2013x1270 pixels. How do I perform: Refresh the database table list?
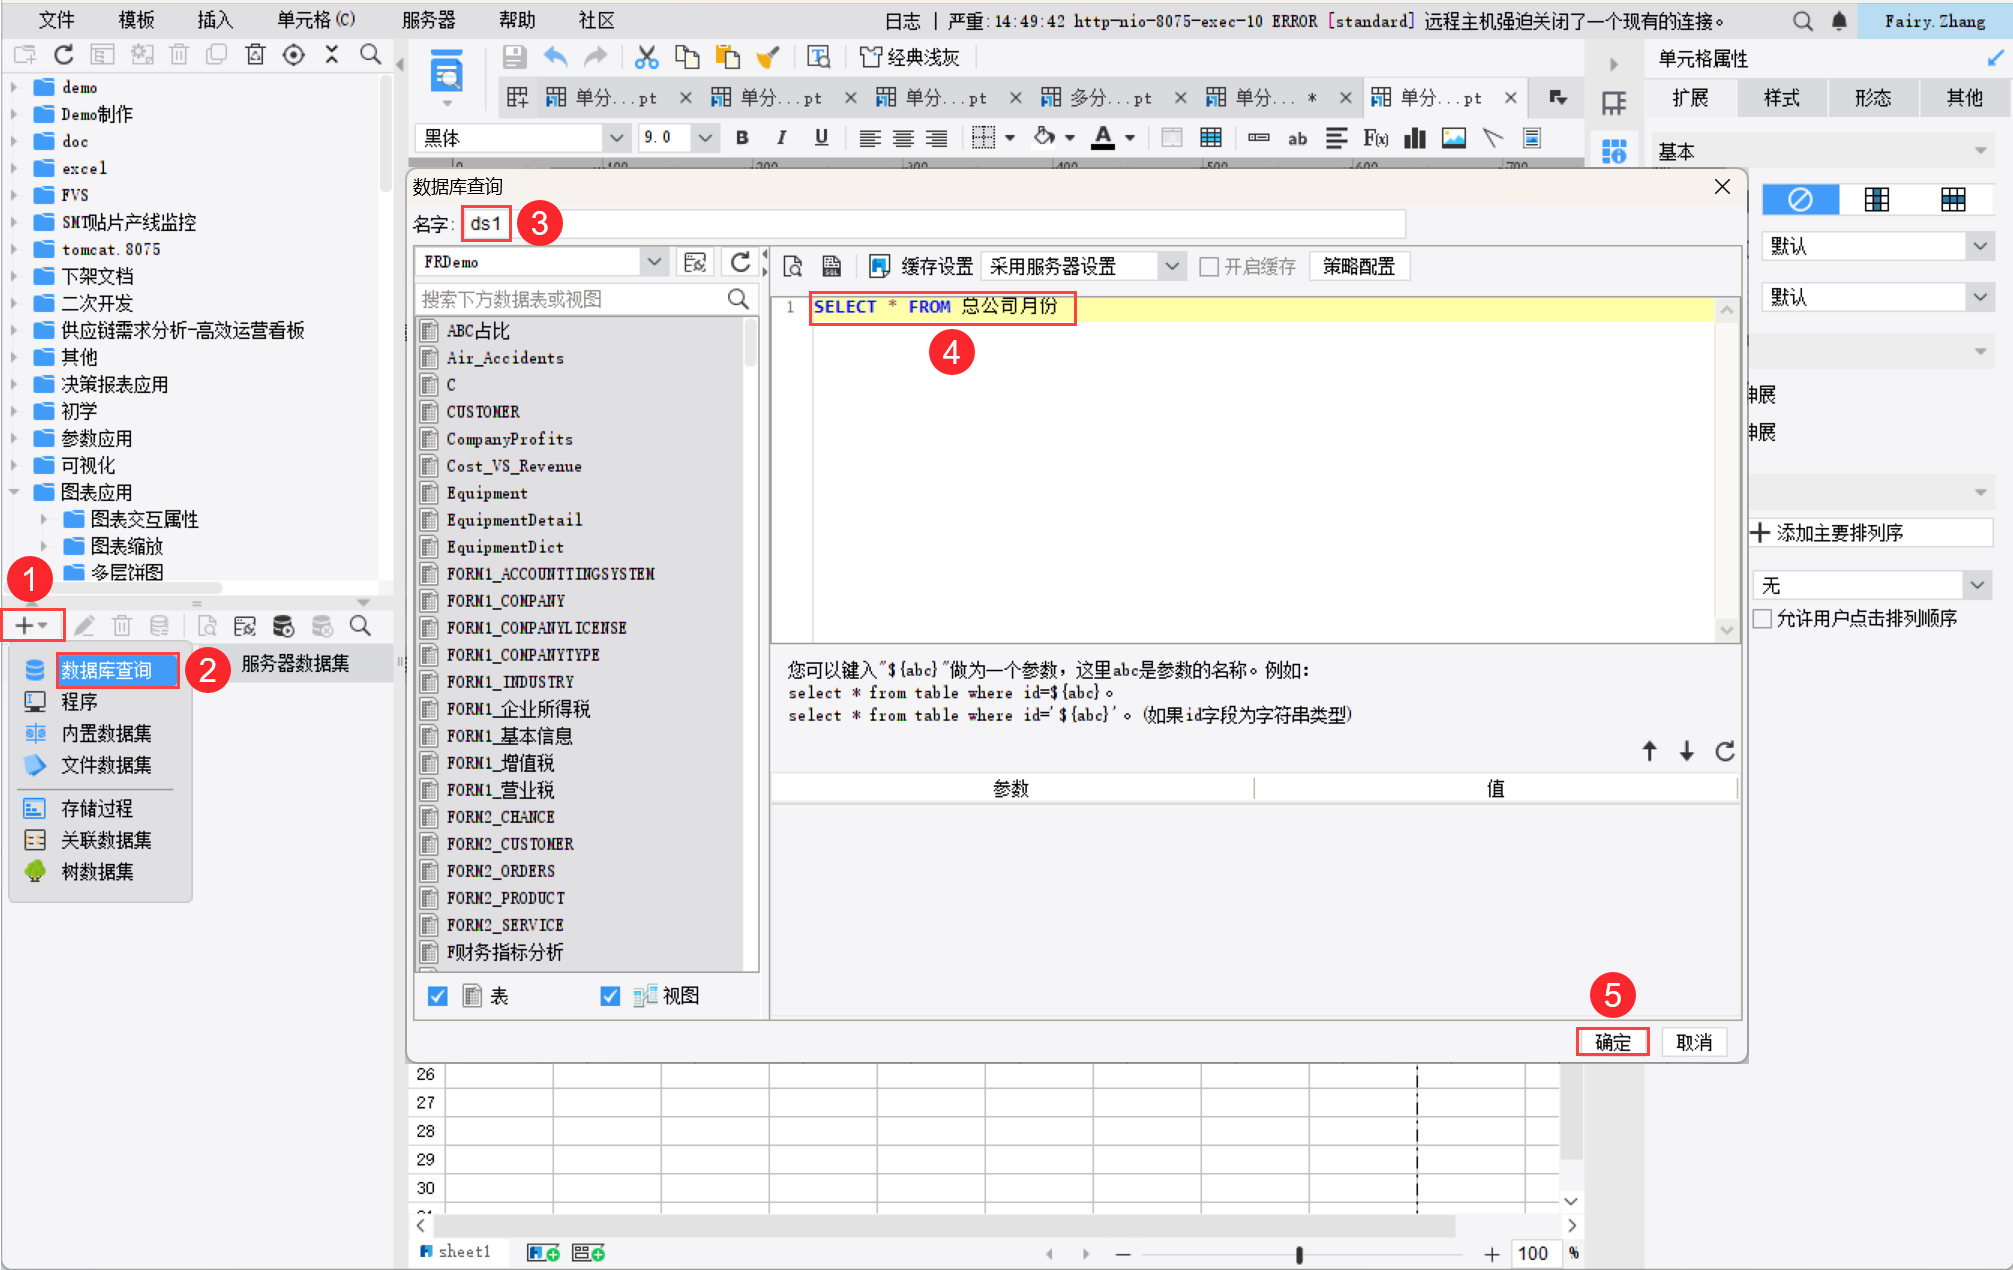(x=740, y=262)
